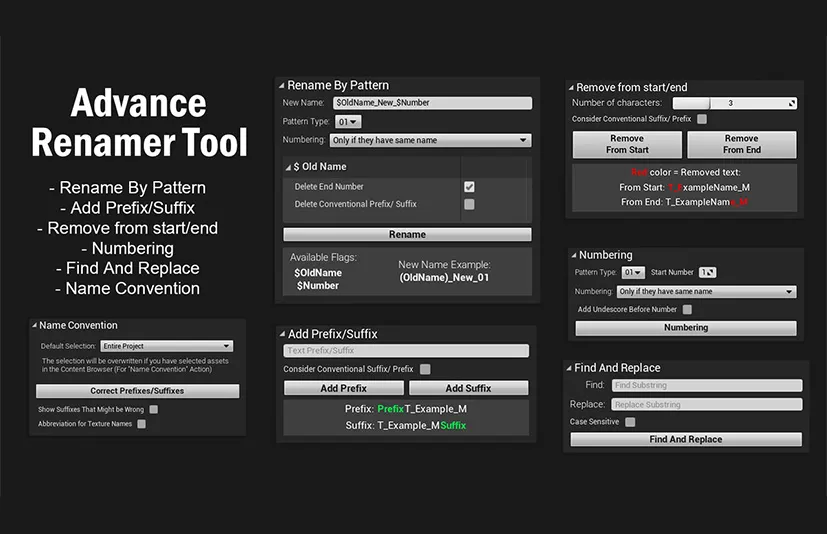Click the green Suffix example text
This screenshot has width=827, height=534.
click(x=453, y=425)
